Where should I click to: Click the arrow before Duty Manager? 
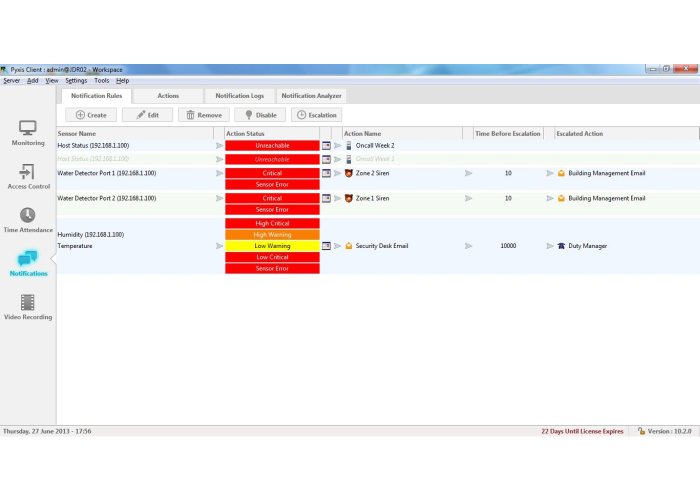click(x=550, y=246)
